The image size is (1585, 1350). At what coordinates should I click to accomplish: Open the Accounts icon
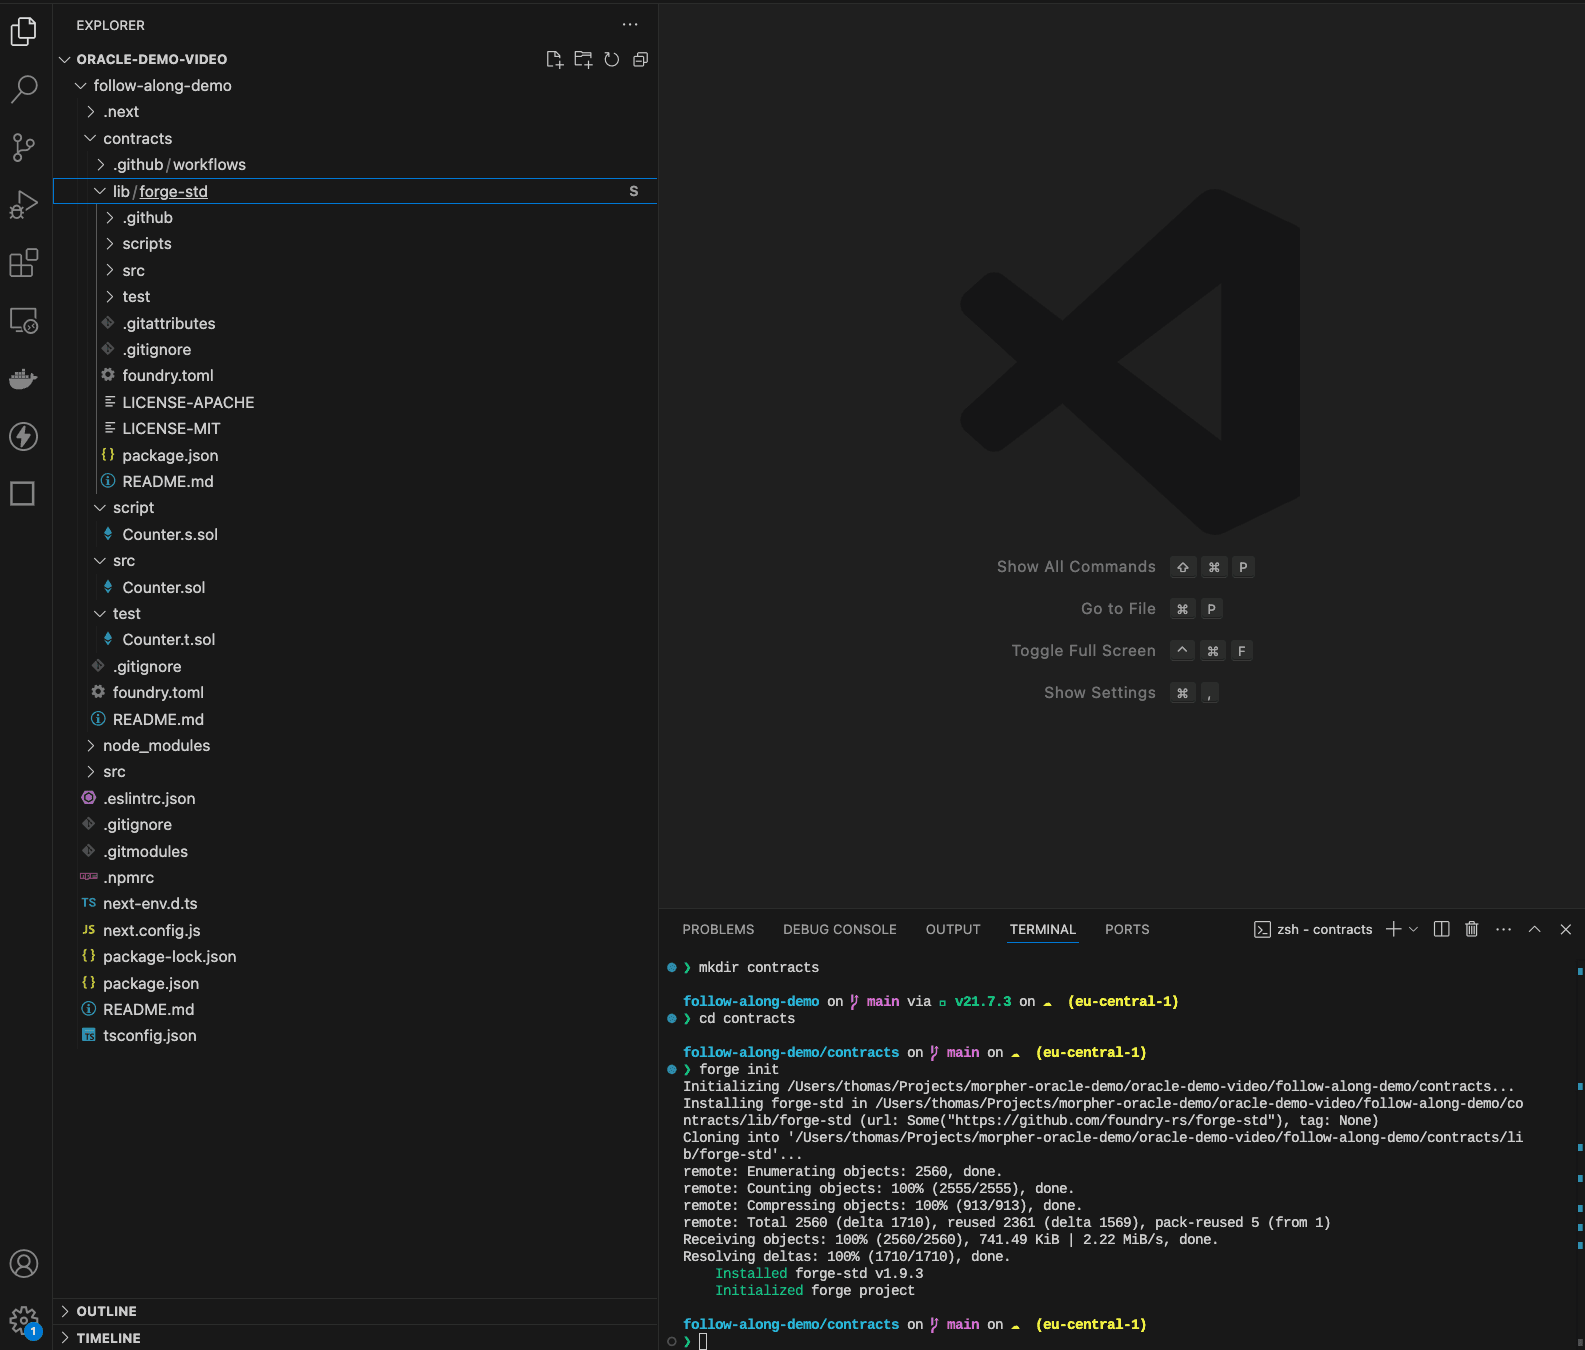point(24,1264)
